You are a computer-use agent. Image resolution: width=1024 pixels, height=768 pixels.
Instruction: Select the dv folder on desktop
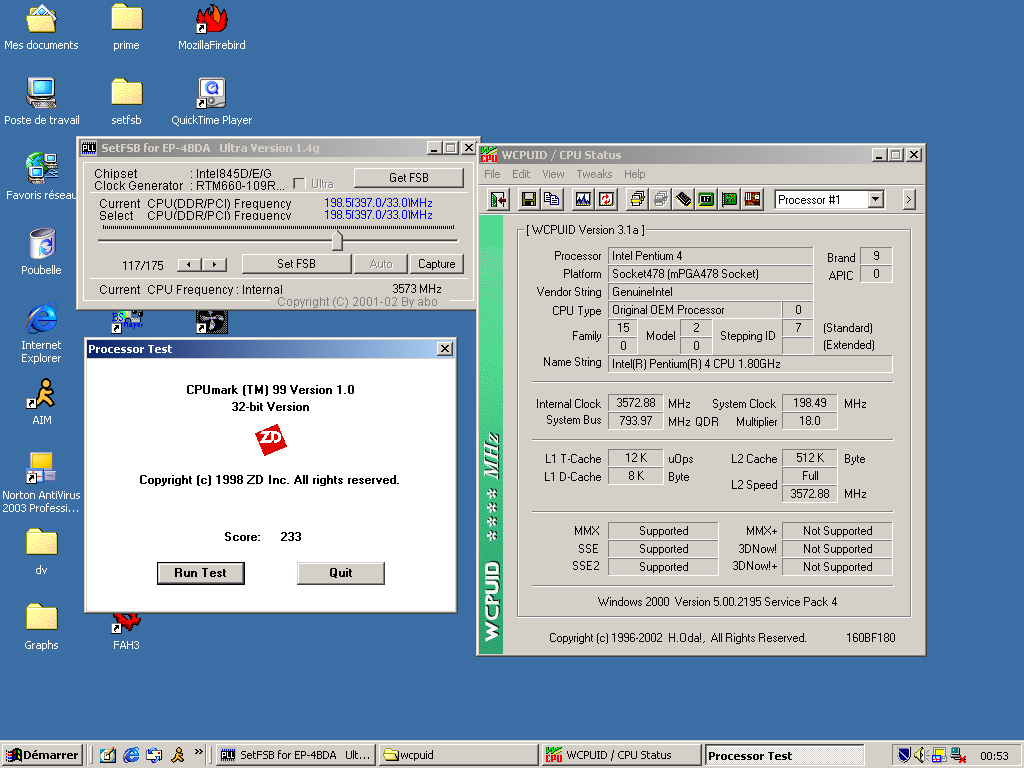pyautogui.click(x=41, y=552)
